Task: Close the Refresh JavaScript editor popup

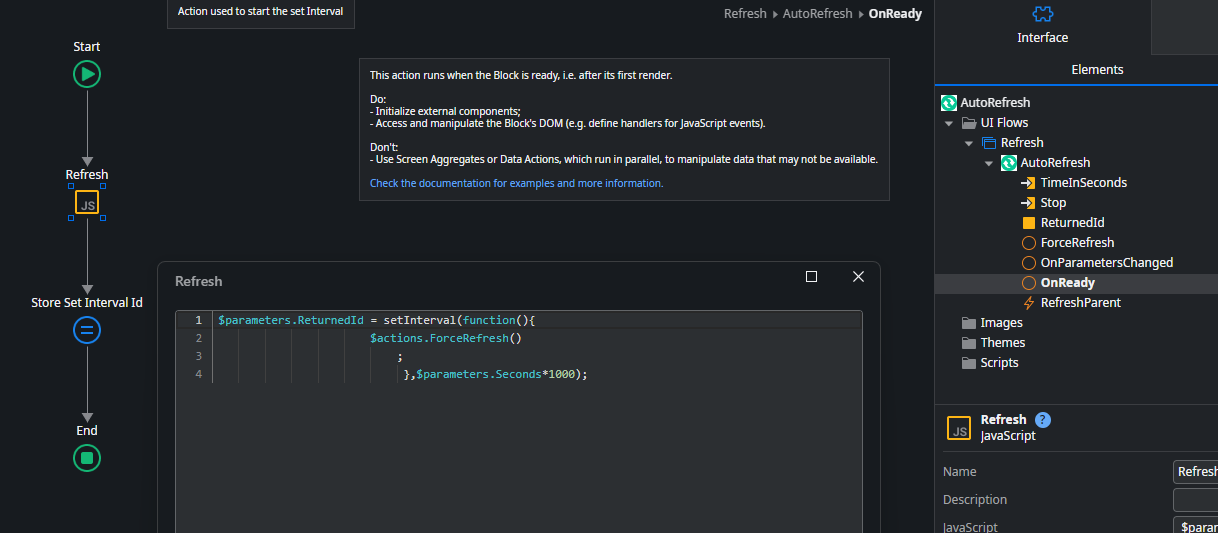Action: click(x=858, y=277)
